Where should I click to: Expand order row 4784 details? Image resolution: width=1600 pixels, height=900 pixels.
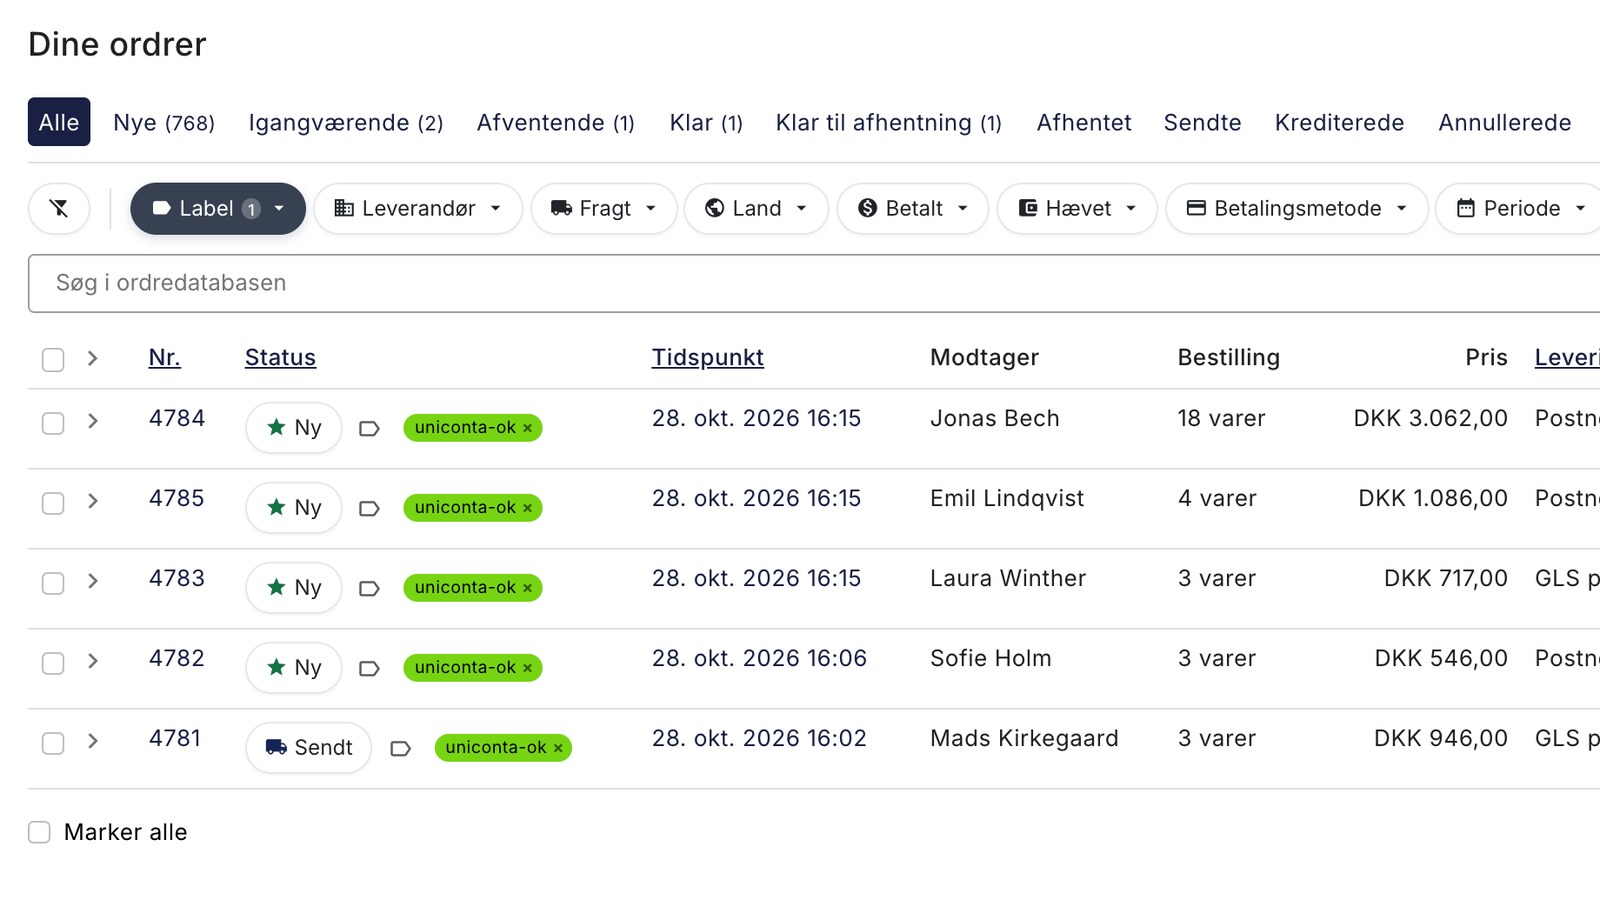tap(92, 421)
